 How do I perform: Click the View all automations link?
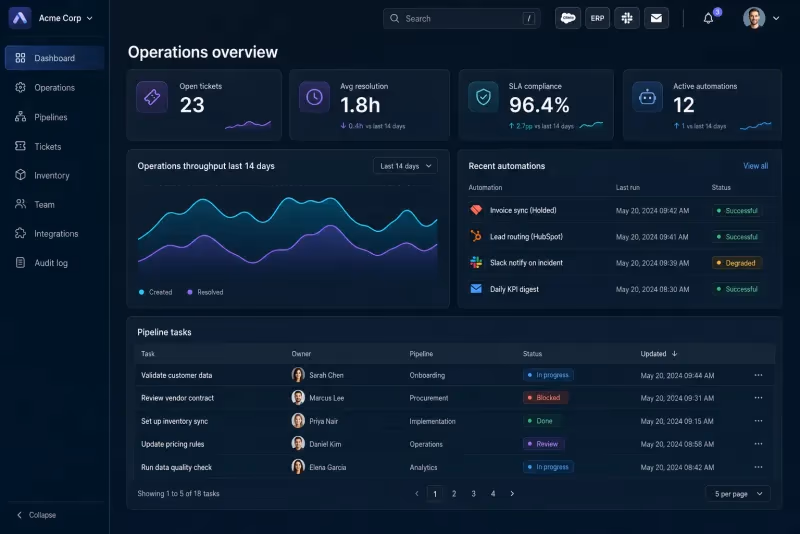click(755, 166)
